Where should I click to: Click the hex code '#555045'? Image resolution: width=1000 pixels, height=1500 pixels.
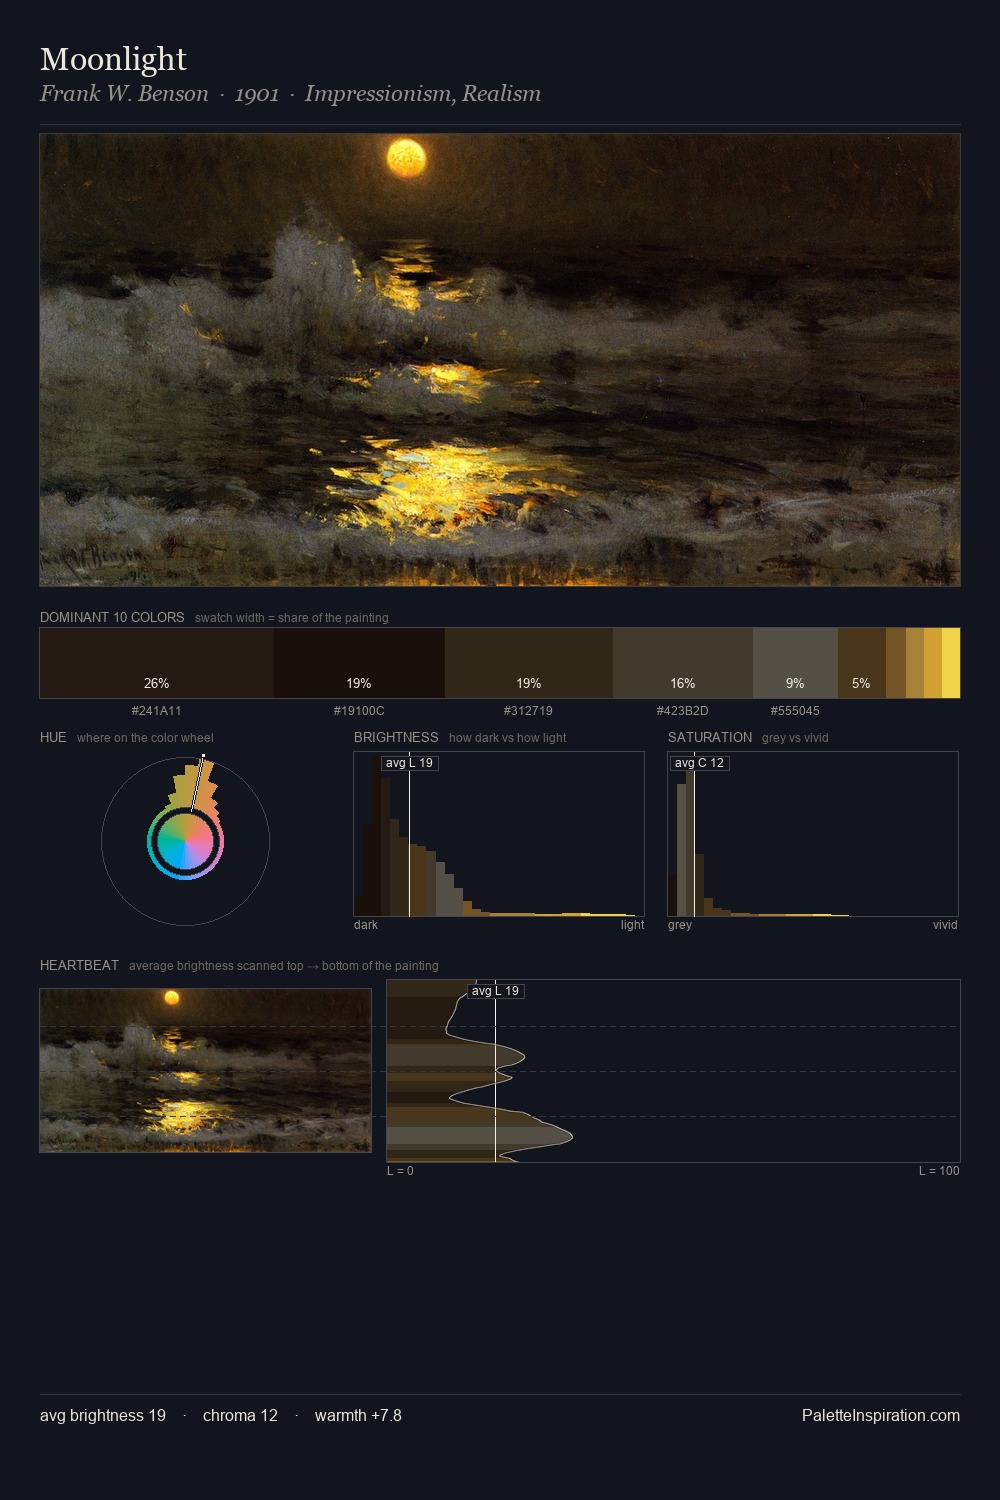(x=795, y=711)
